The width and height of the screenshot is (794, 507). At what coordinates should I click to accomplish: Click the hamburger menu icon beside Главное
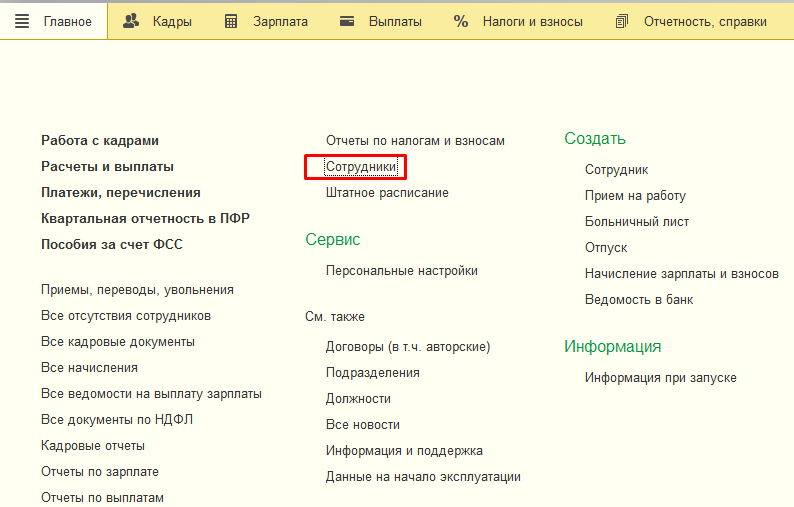click(22, 21)
